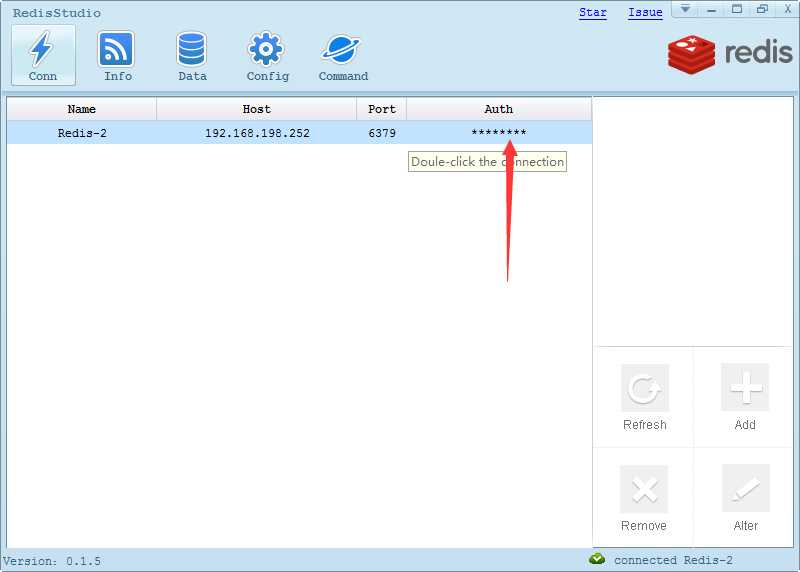The height and width of the screenshot is (572, 800).
Task: Maximize the RedisStudio window
Action: (x=737, y=9)
